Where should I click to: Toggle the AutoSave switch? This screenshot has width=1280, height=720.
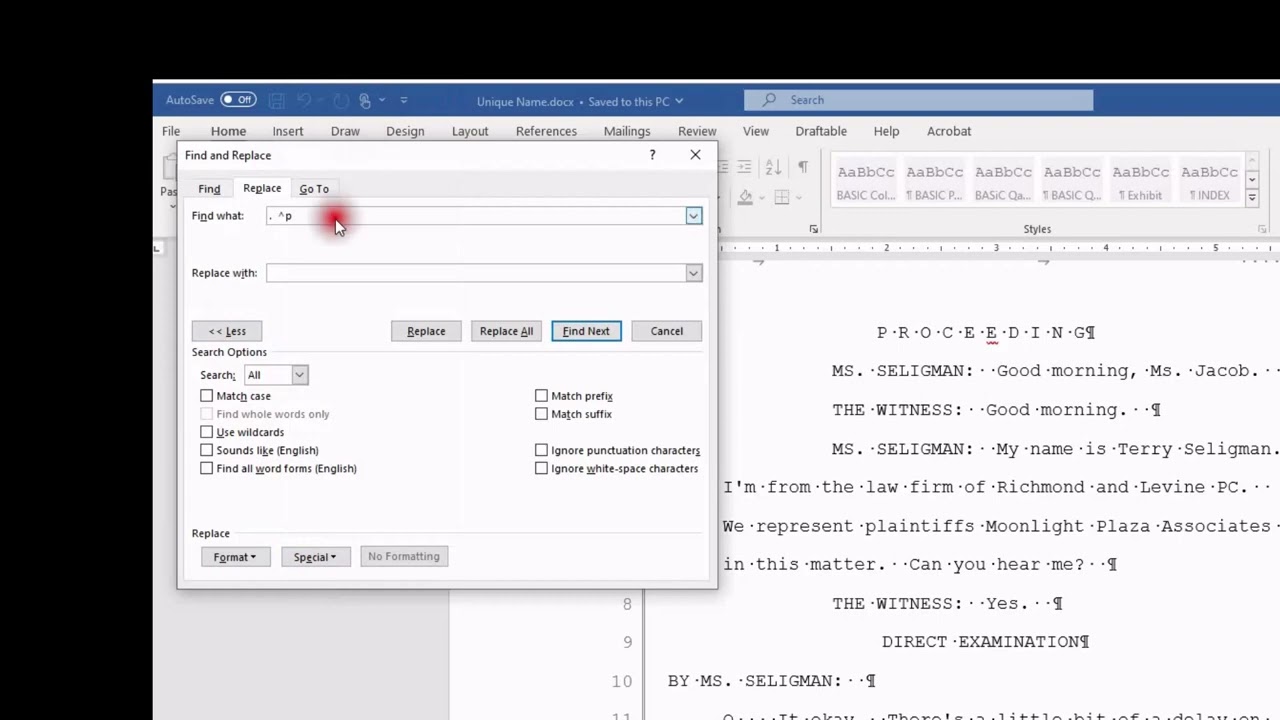point(239,100)
